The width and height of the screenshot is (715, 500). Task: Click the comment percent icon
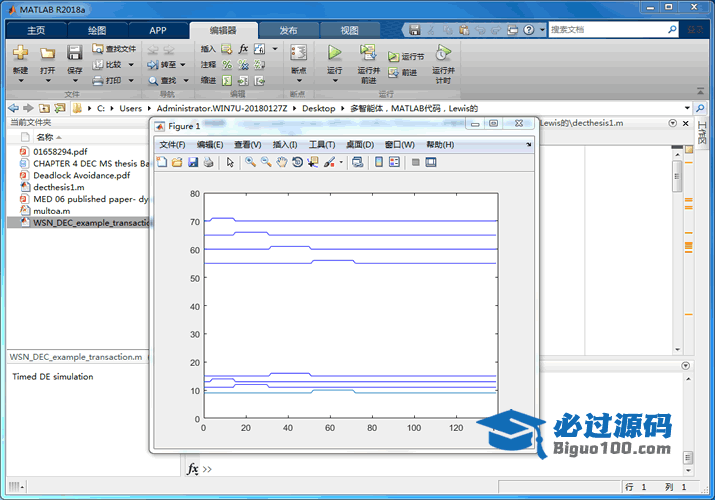[x=227, y=65]
